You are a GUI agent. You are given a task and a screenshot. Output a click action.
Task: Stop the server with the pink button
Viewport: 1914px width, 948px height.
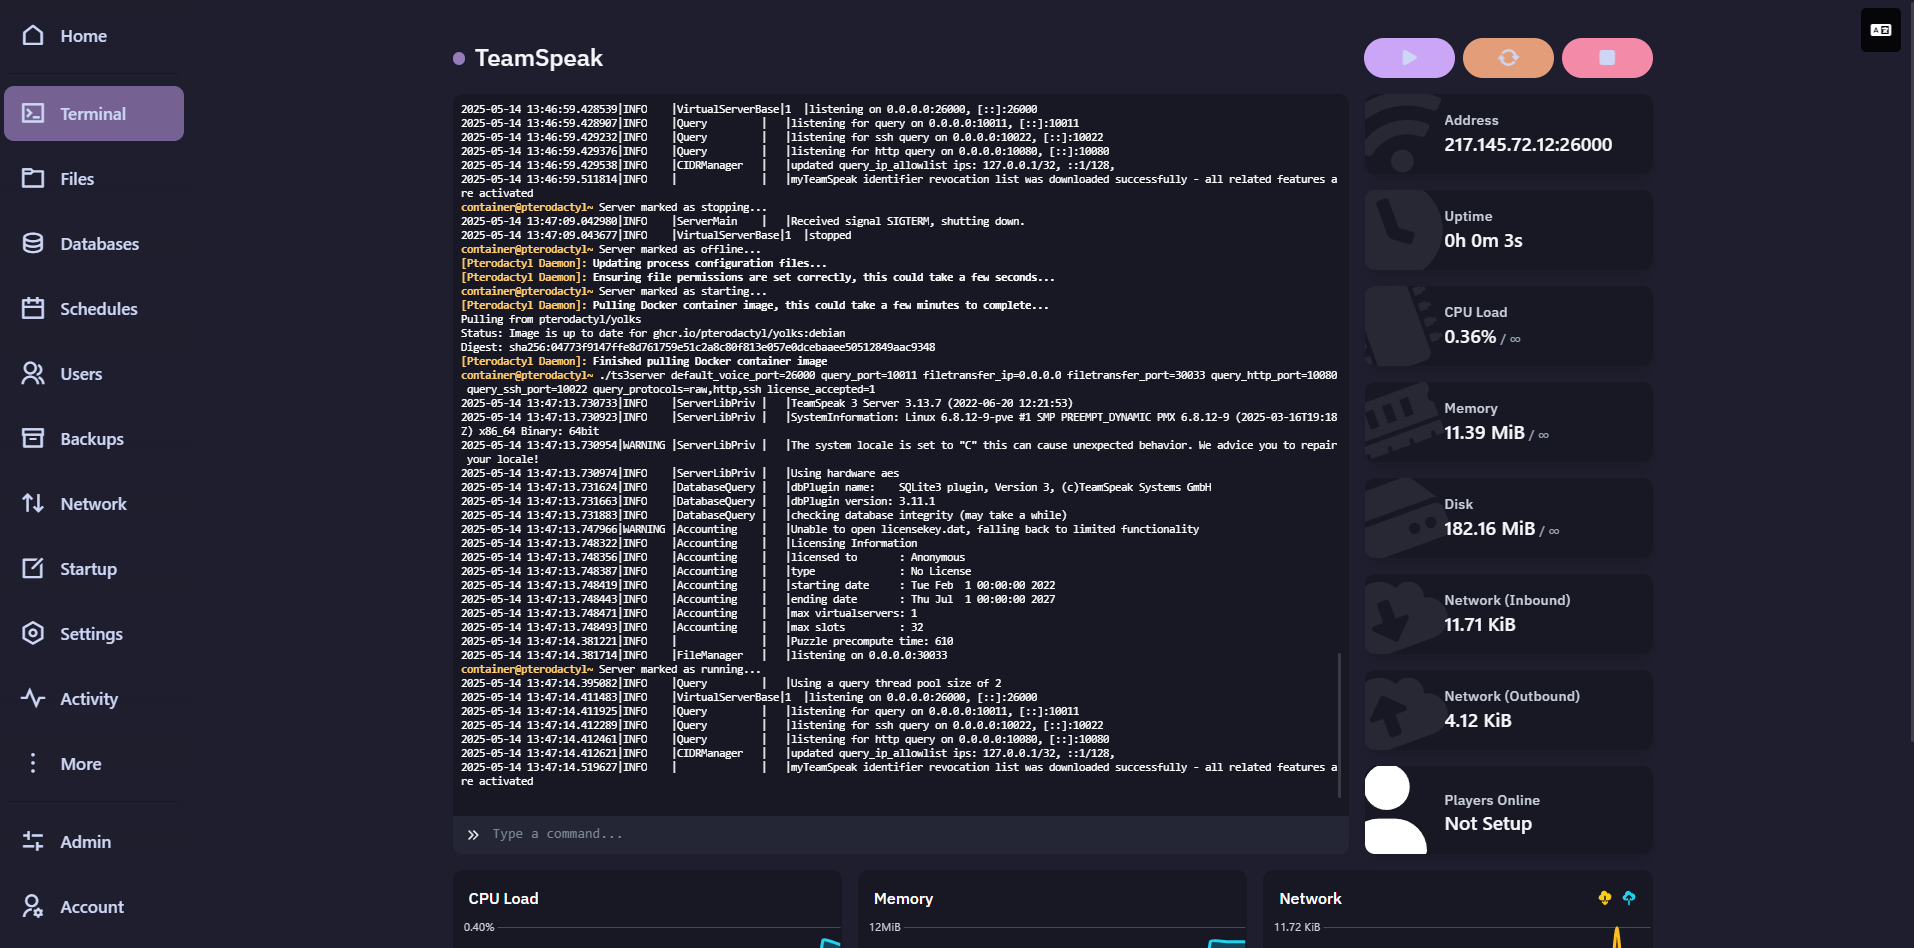tap(1607, 58)
